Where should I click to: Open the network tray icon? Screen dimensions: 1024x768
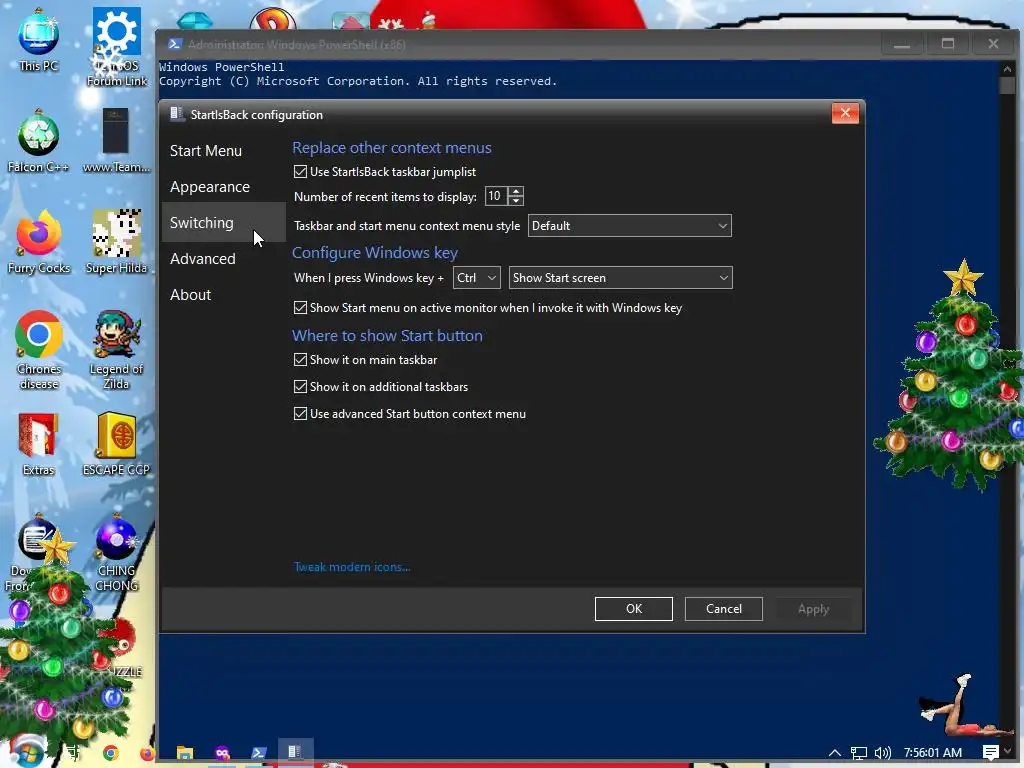[859, 753]
